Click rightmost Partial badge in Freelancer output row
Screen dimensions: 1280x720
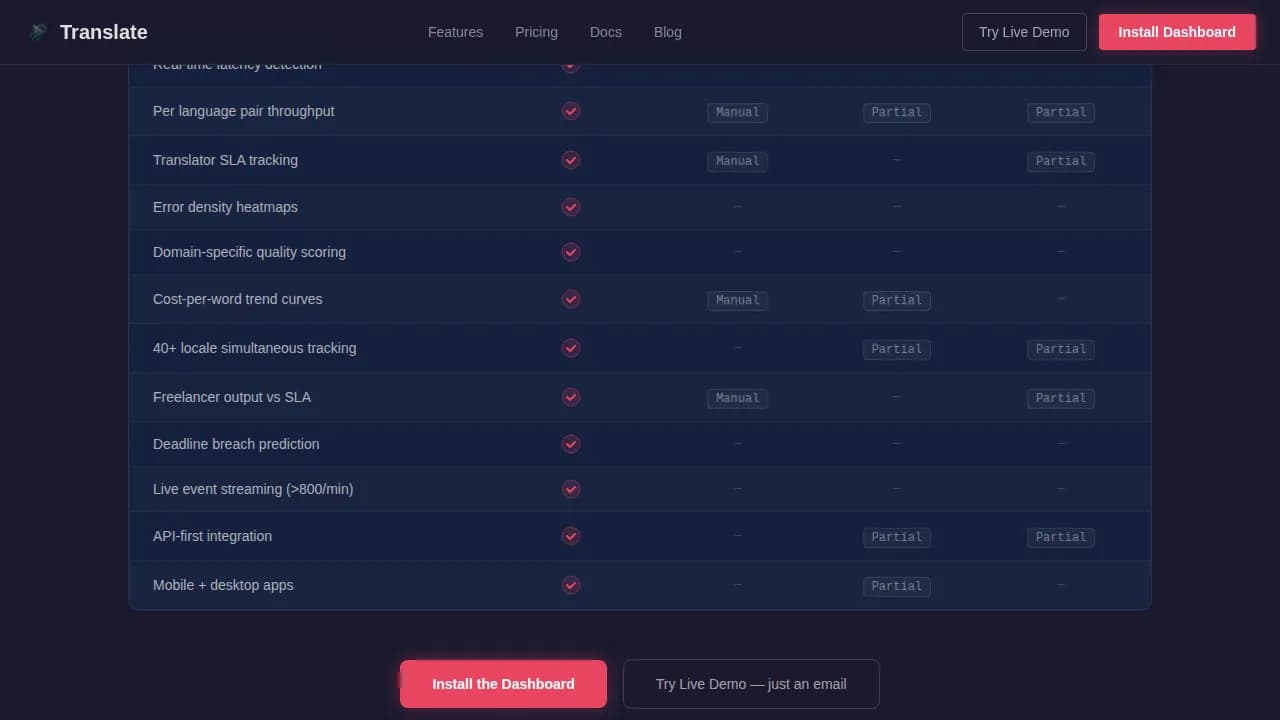pos(1061,398)
